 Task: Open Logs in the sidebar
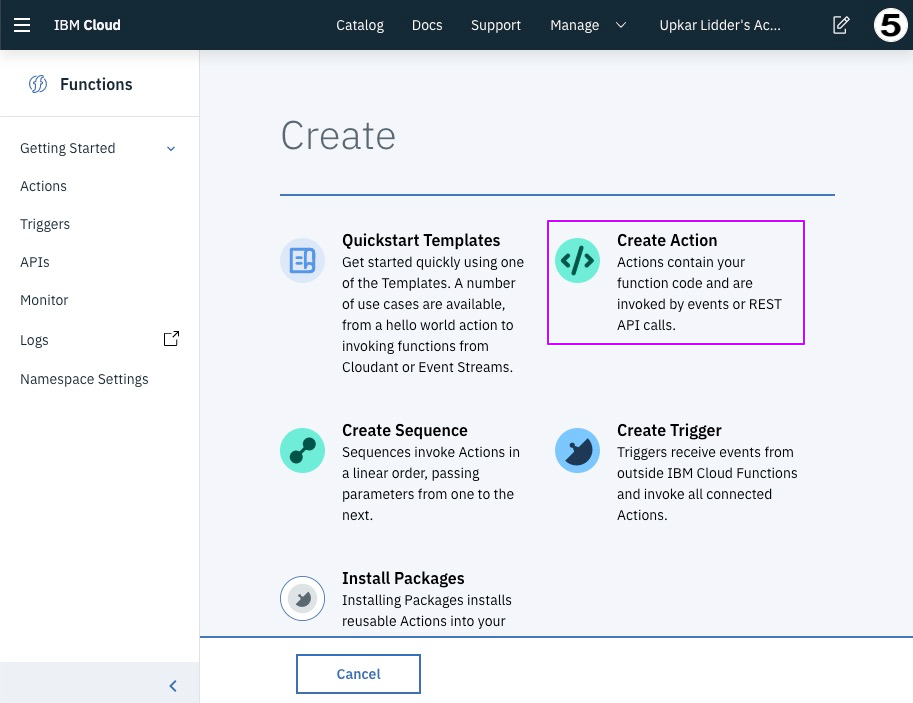coord(34,340)
